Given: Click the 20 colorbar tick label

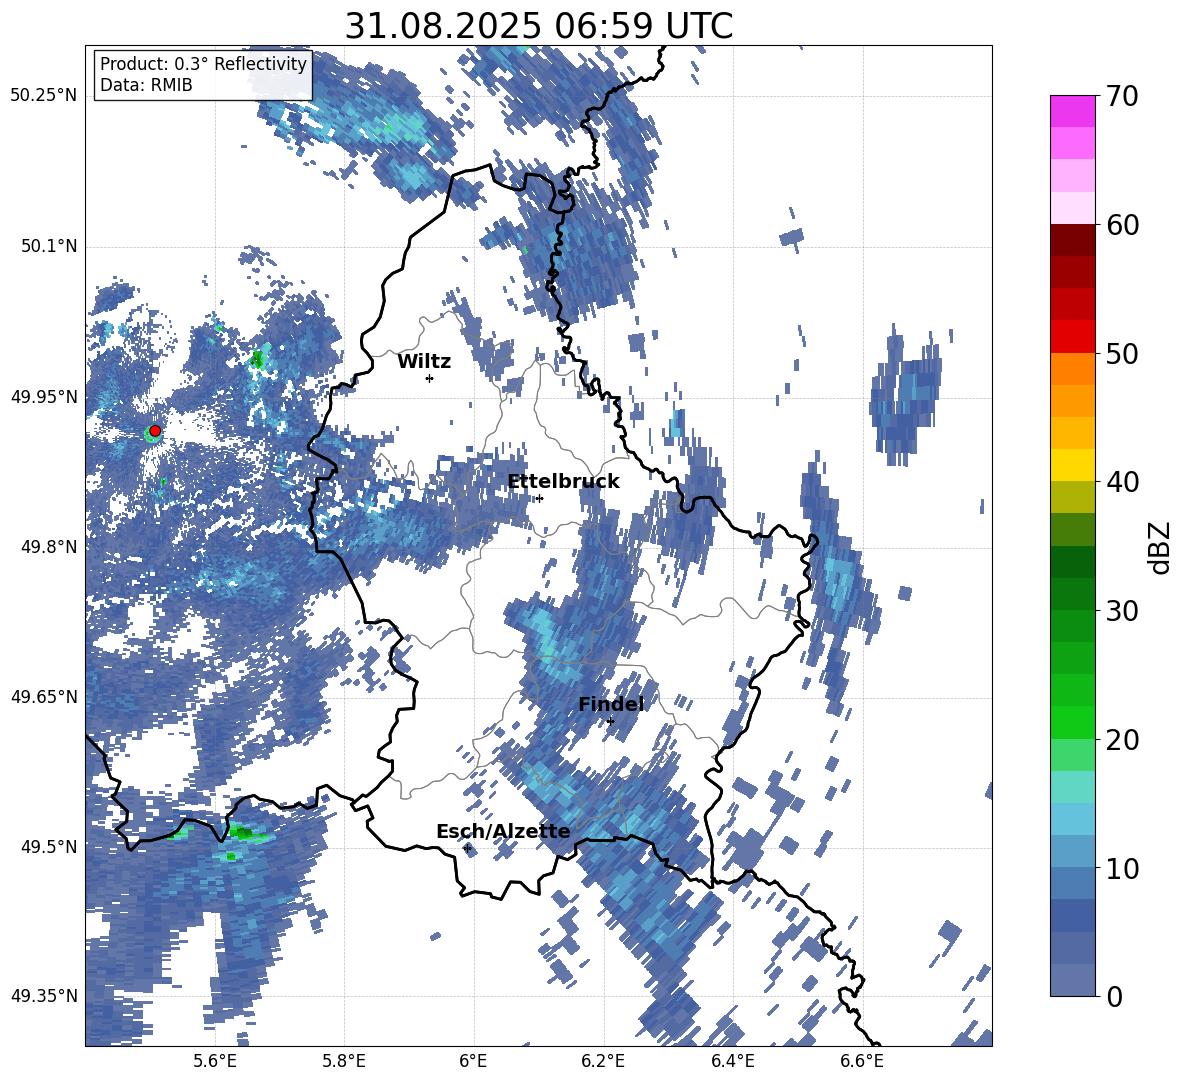Looking at the screenshot, I should tap(1122, 739).
